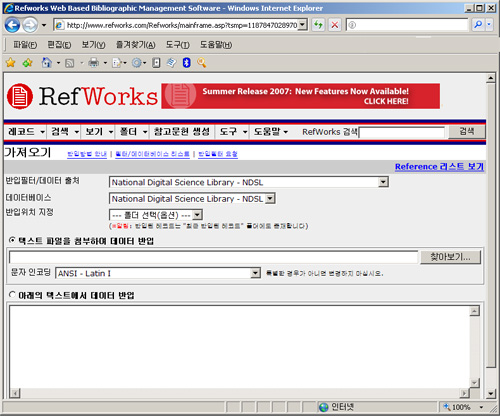Expand the 폴더 선택(옵션) dropdown
This screenshot has height=416, width=500.
197,215
